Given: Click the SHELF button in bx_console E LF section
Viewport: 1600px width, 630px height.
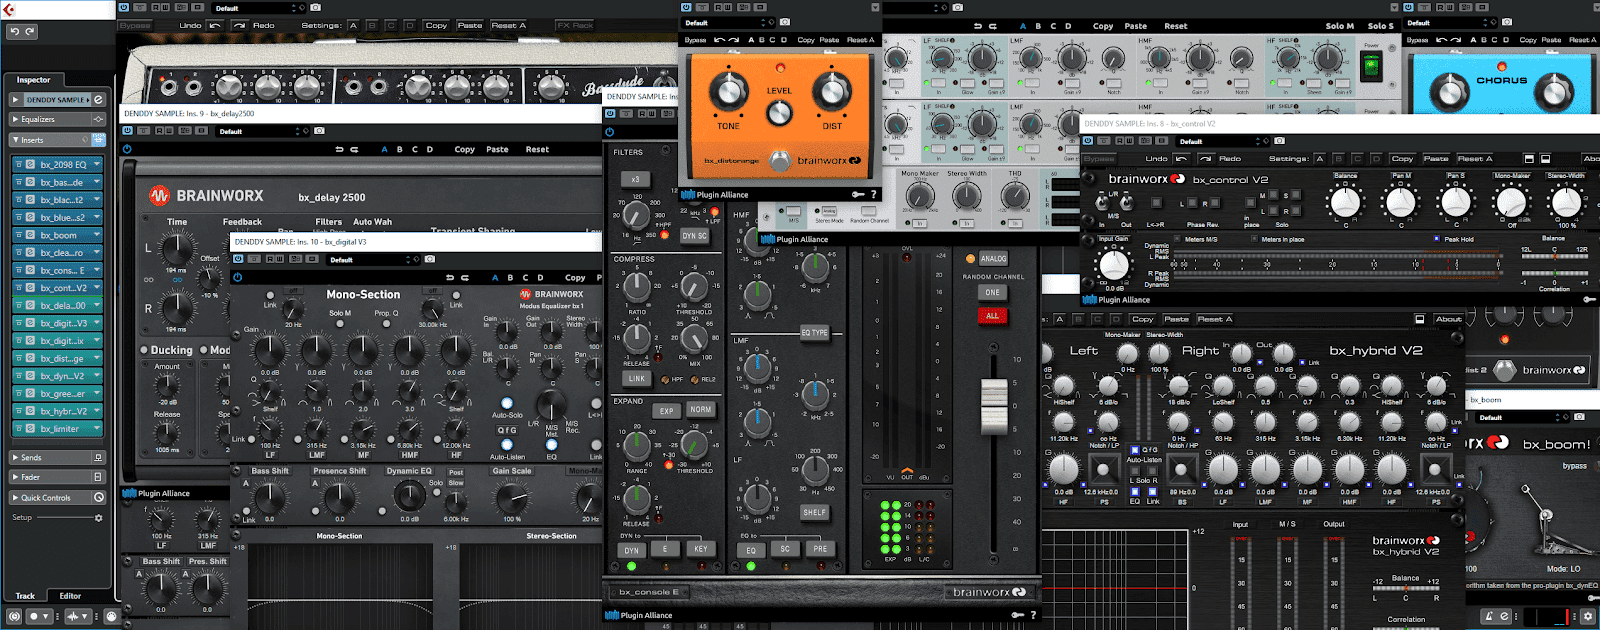Looking at the screenshot, I should click(x=815, y=512).
